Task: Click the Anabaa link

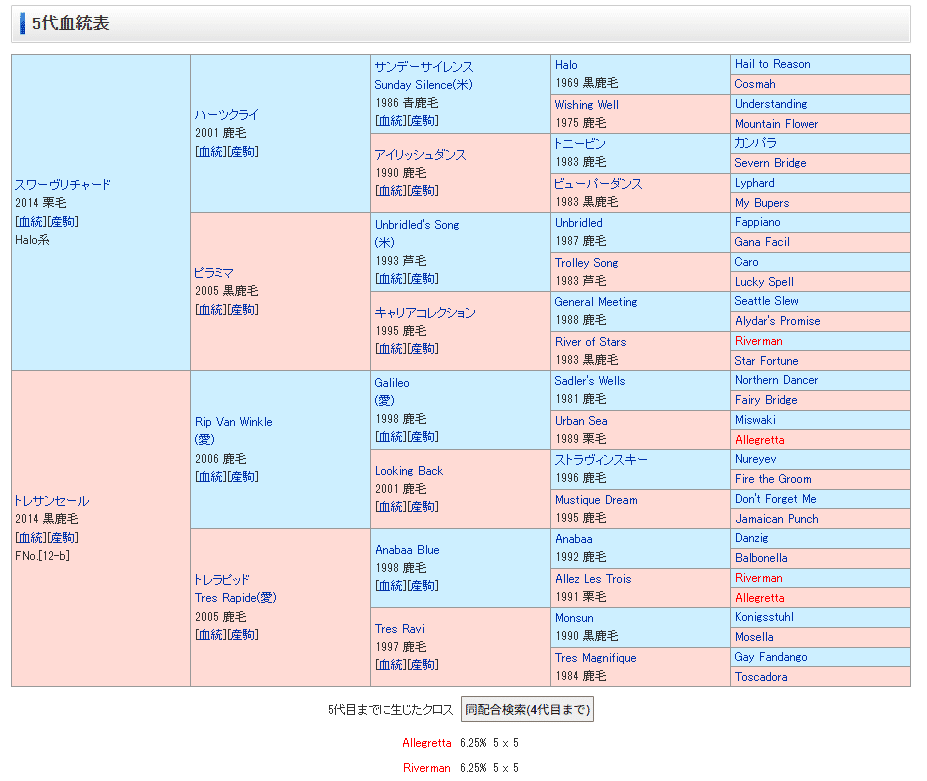Action: click(x=573, y=539)
